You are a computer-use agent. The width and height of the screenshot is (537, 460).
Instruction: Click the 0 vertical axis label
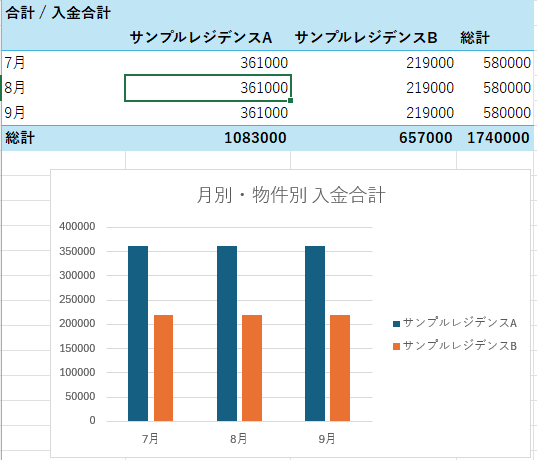click(x=92, y=420)
